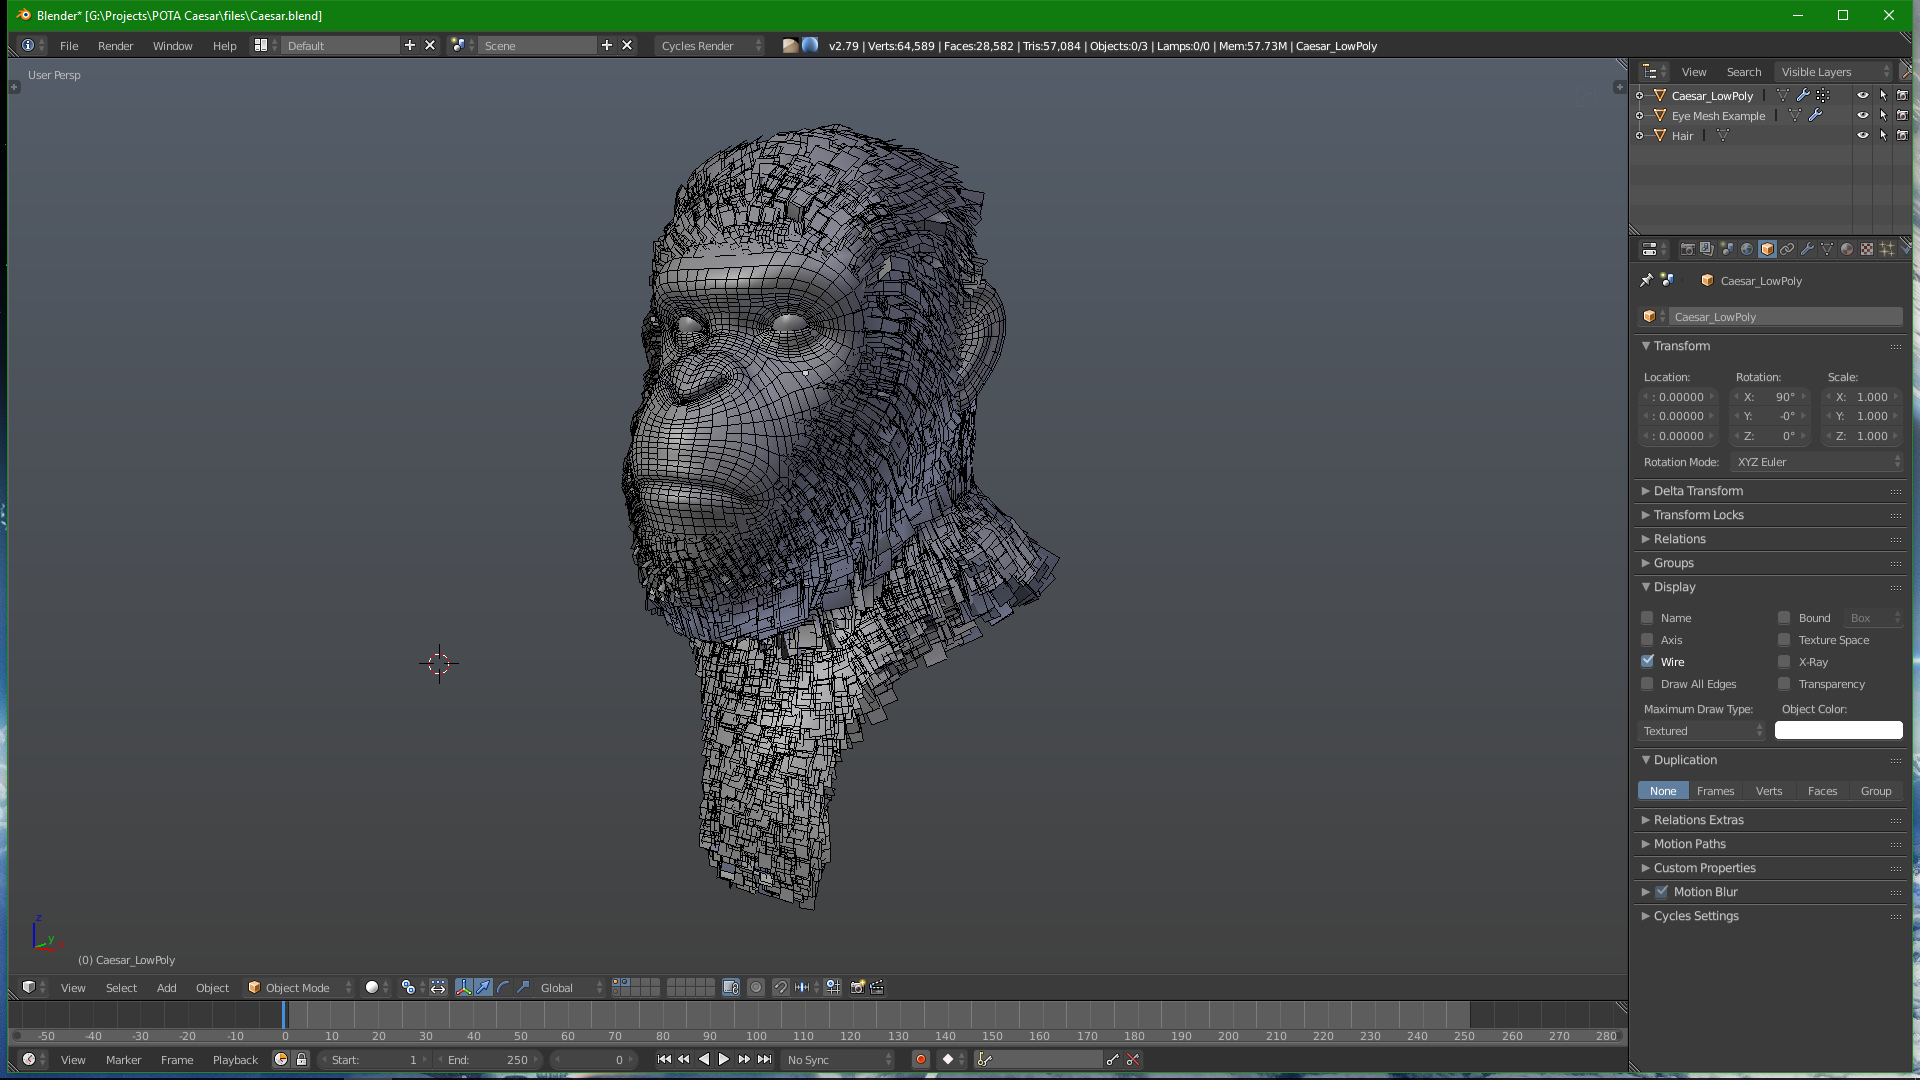Expand the Caesar_LowPoly tree item

1639,96
